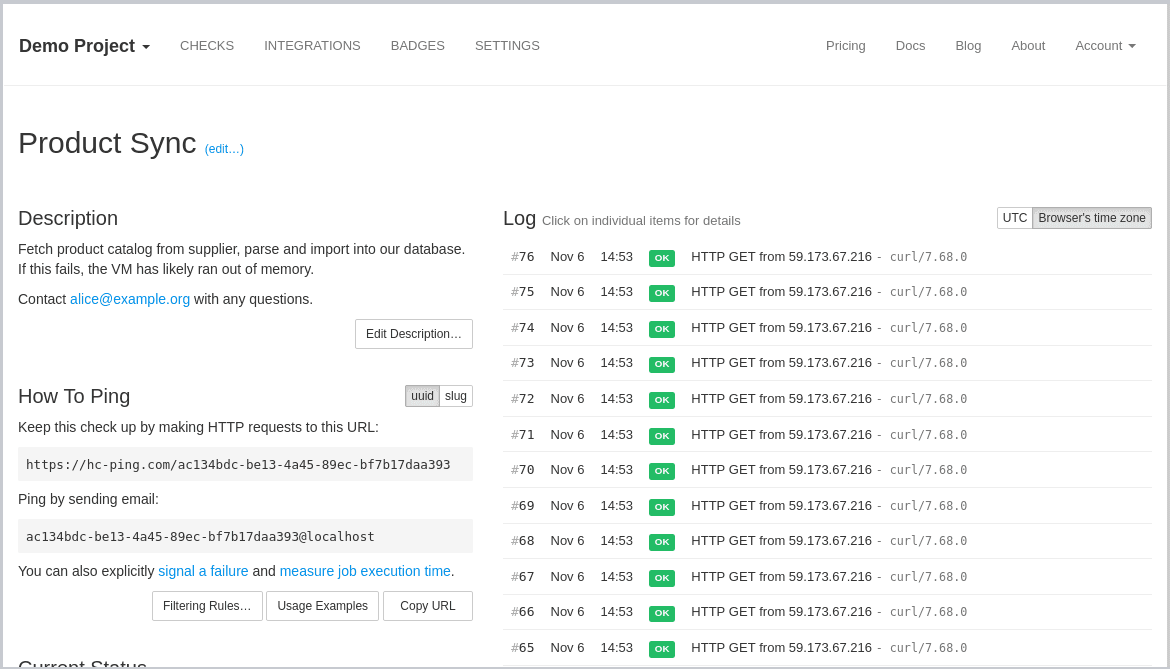Switch ping URL display to slug format
Image resolution: width=1170 pixels, height=669 pixels.
click(455, 396)
